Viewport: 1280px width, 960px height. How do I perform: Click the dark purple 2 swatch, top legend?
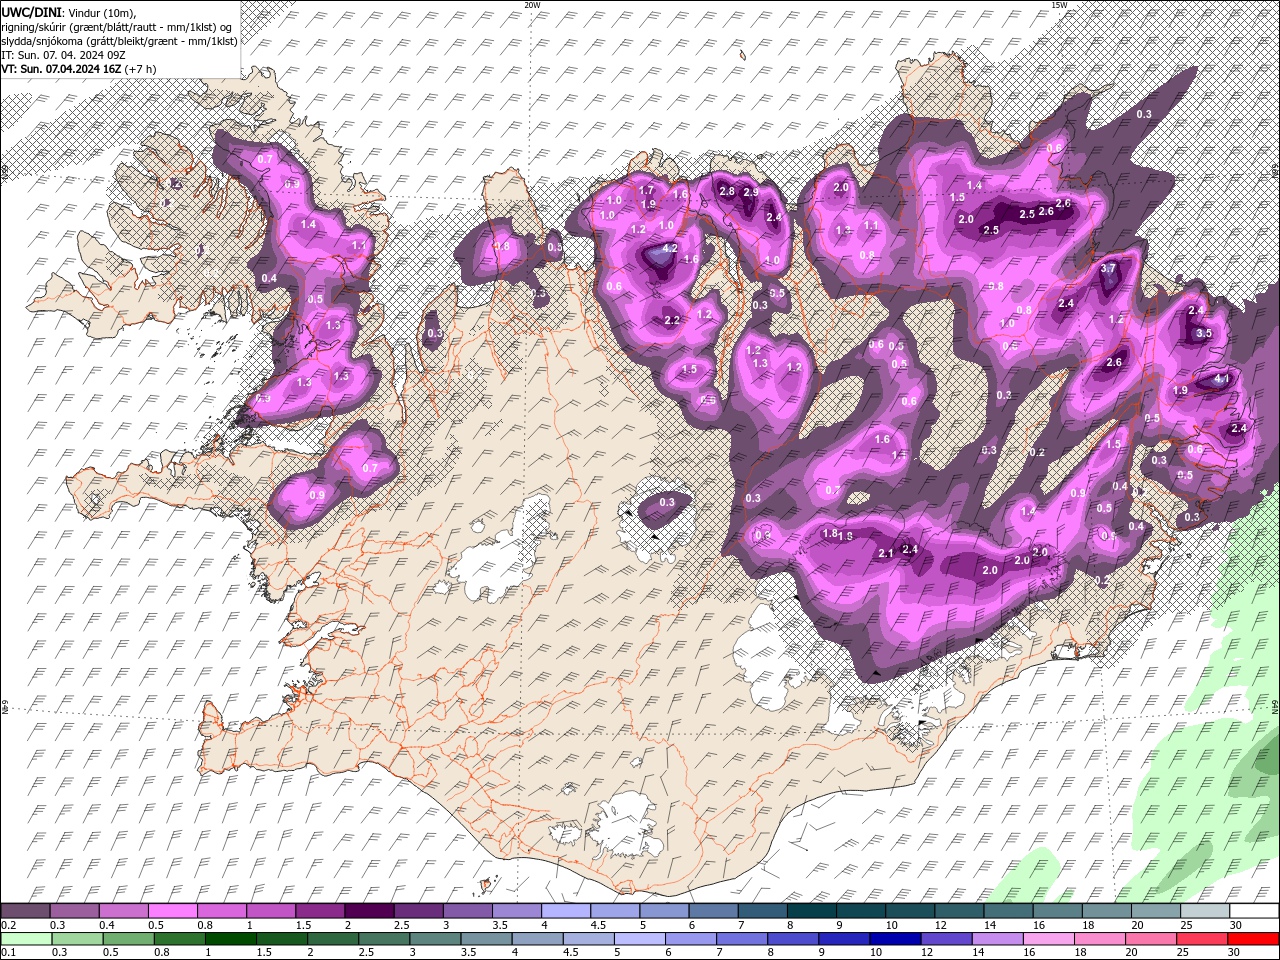pos(369,911)
